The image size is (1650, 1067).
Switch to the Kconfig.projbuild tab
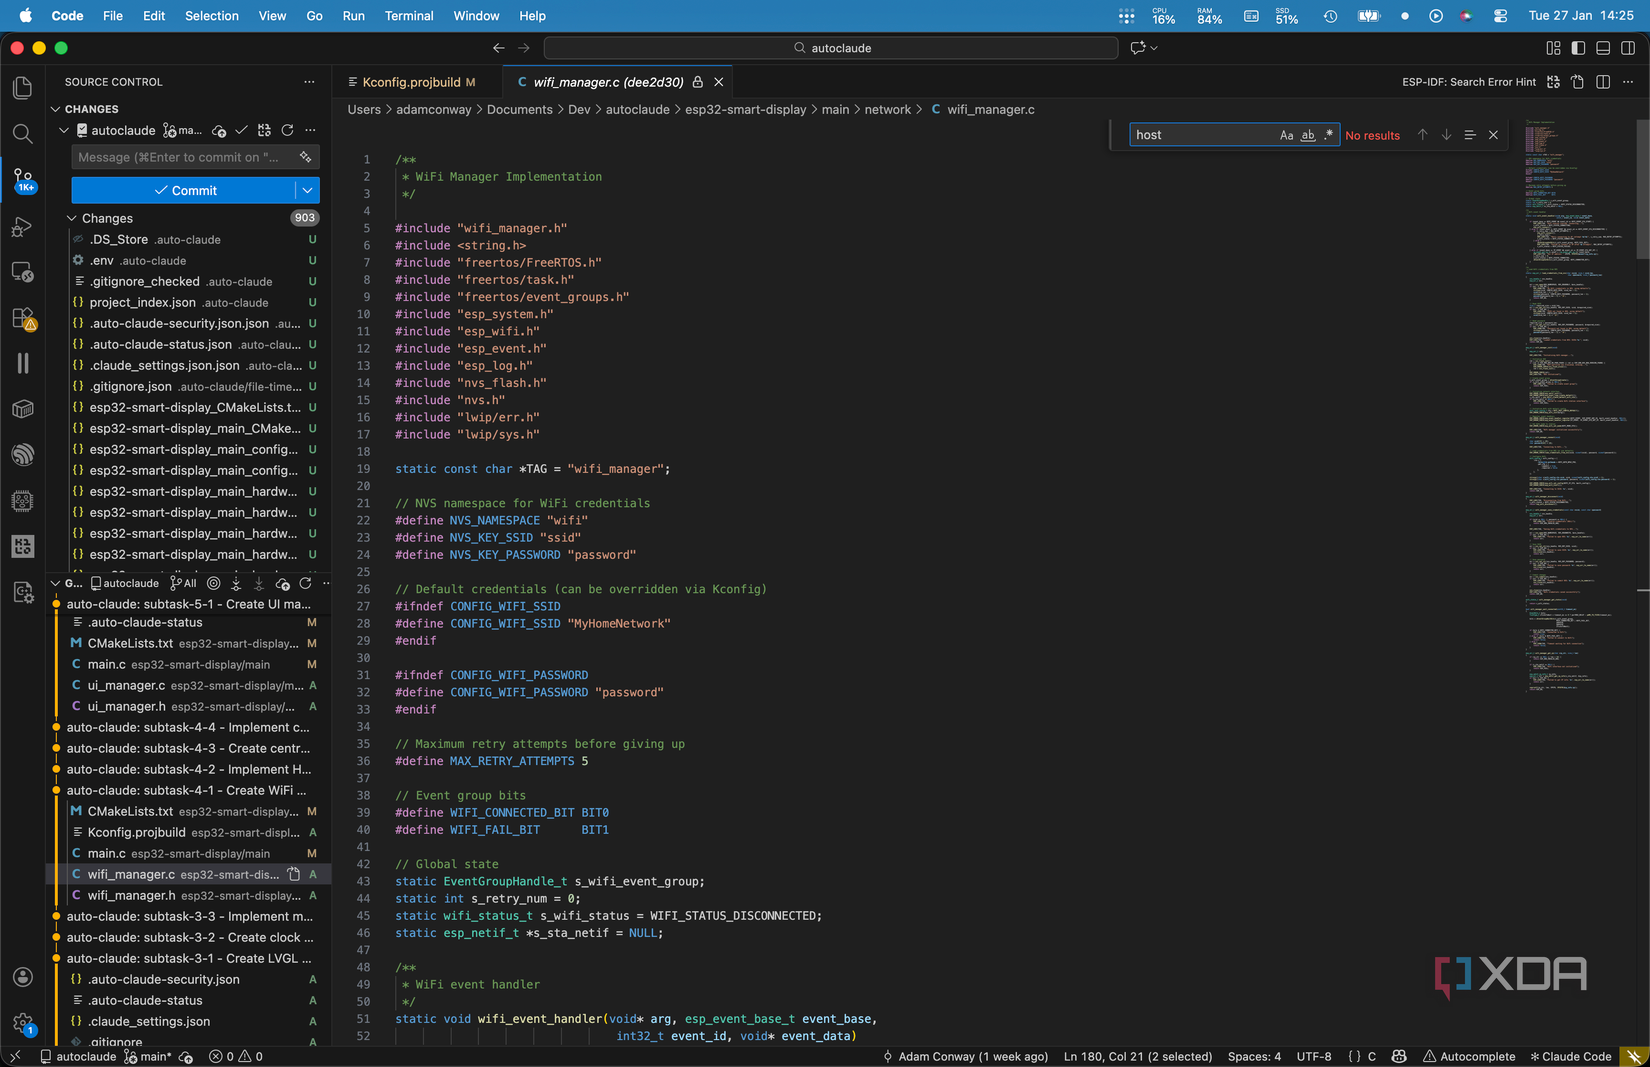pyautogui.click(x=410, y=82)
